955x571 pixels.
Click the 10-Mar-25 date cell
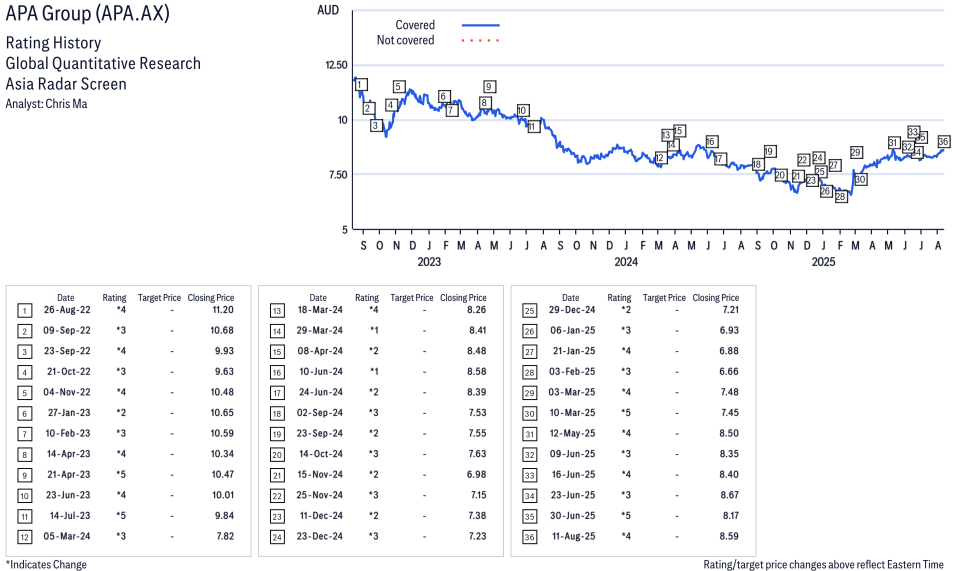(x=573, y=413)
